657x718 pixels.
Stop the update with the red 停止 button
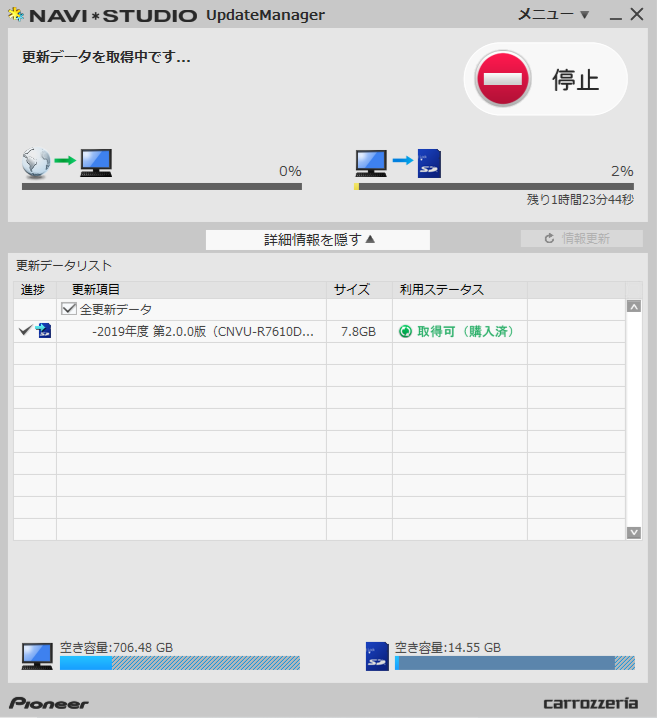pyautogui.click(x=545, y=79)
